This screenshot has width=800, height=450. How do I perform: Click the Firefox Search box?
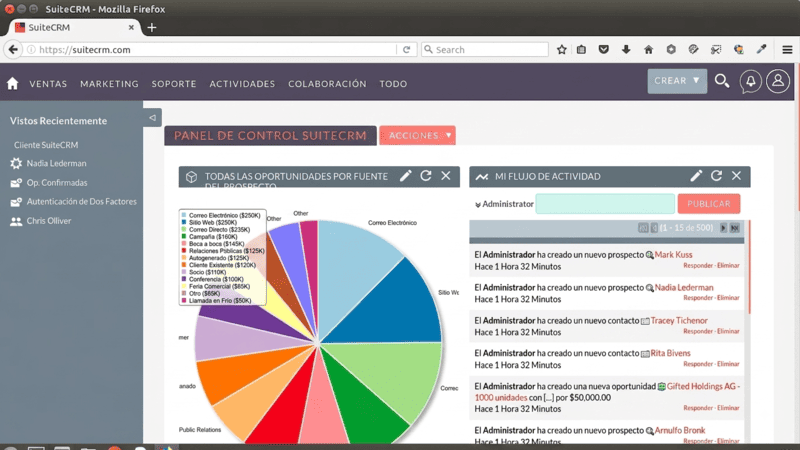click(x=485, y=49)
